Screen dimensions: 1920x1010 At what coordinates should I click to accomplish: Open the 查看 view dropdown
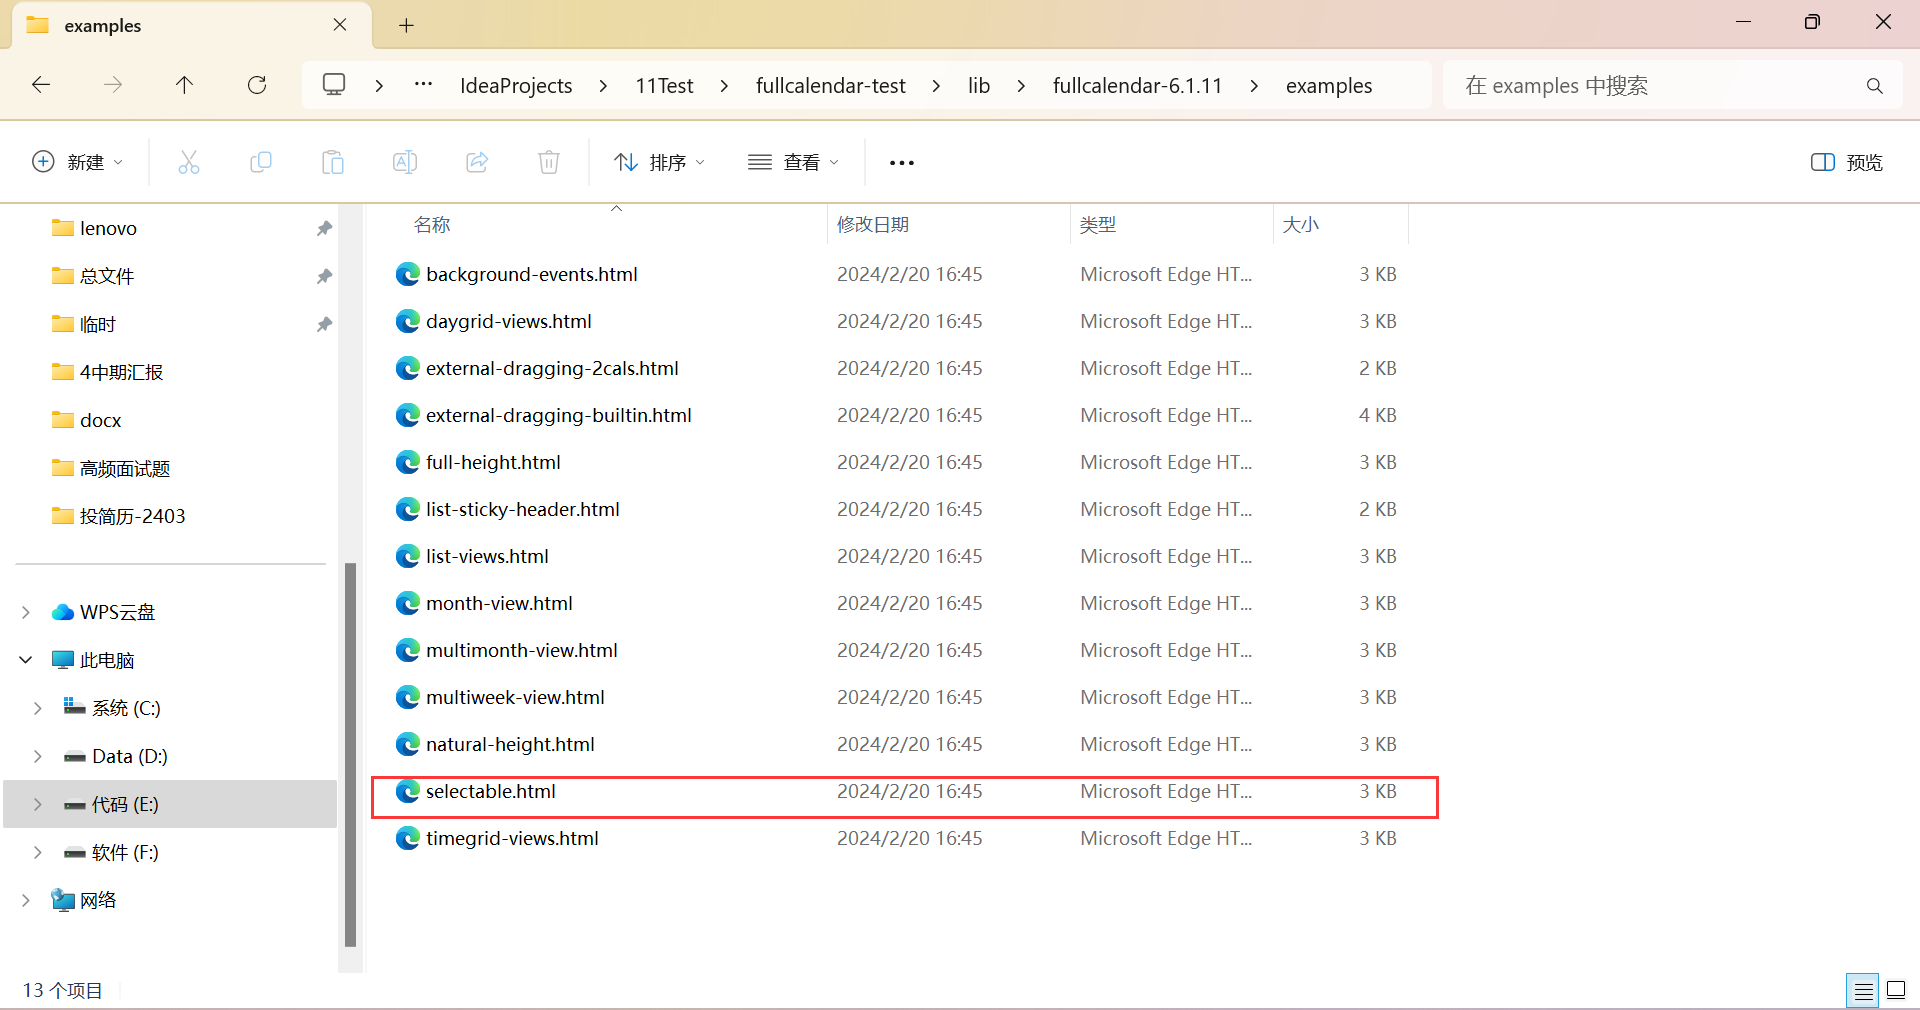pyautogui.click(x=794, y=163)
